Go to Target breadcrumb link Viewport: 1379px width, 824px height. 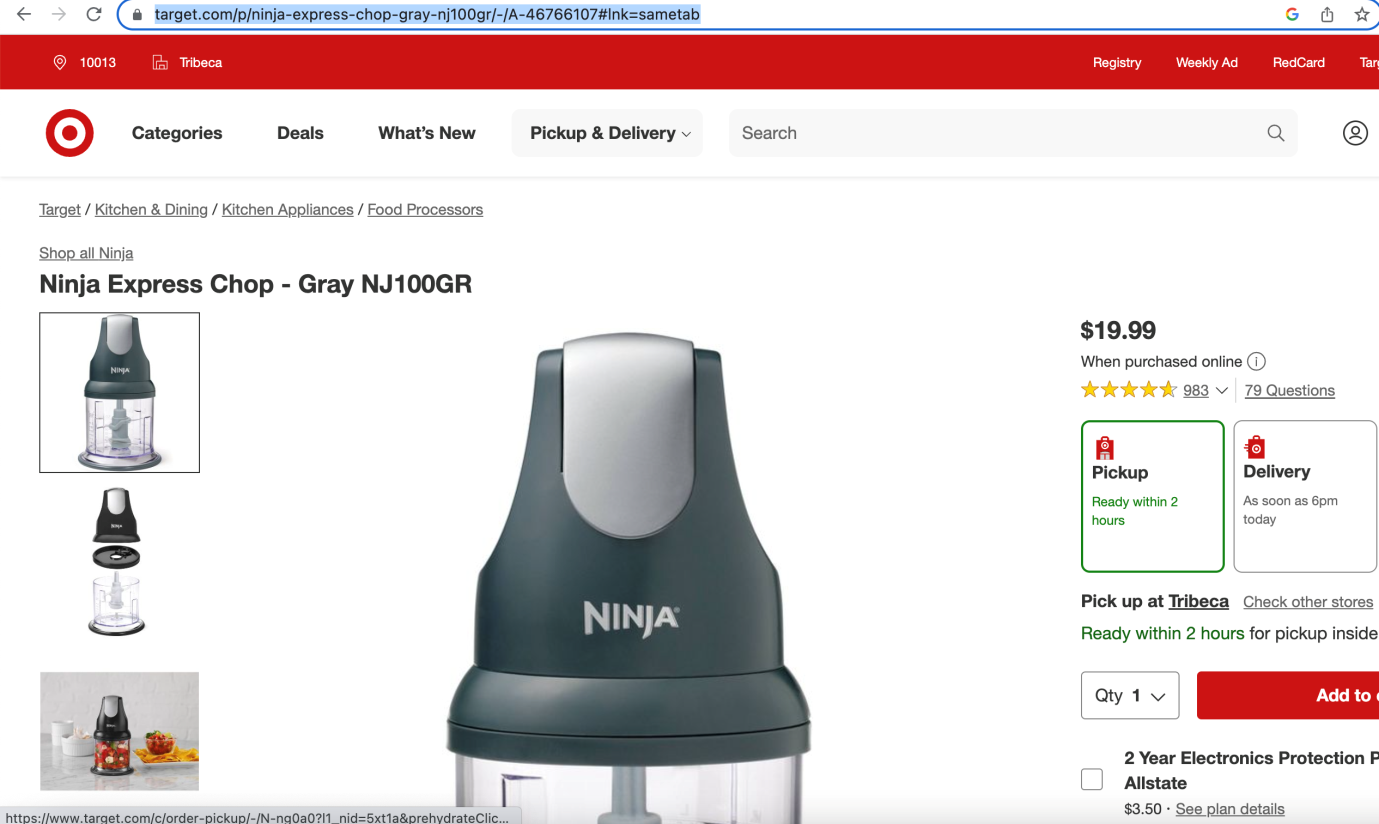point(60,209)
